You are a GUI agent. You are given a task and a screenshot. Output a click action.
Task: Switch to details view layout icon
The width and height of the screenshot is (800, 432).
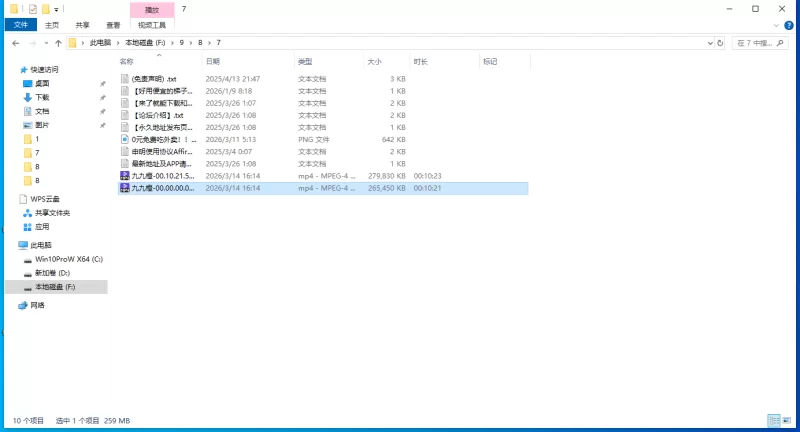point(773,421)
